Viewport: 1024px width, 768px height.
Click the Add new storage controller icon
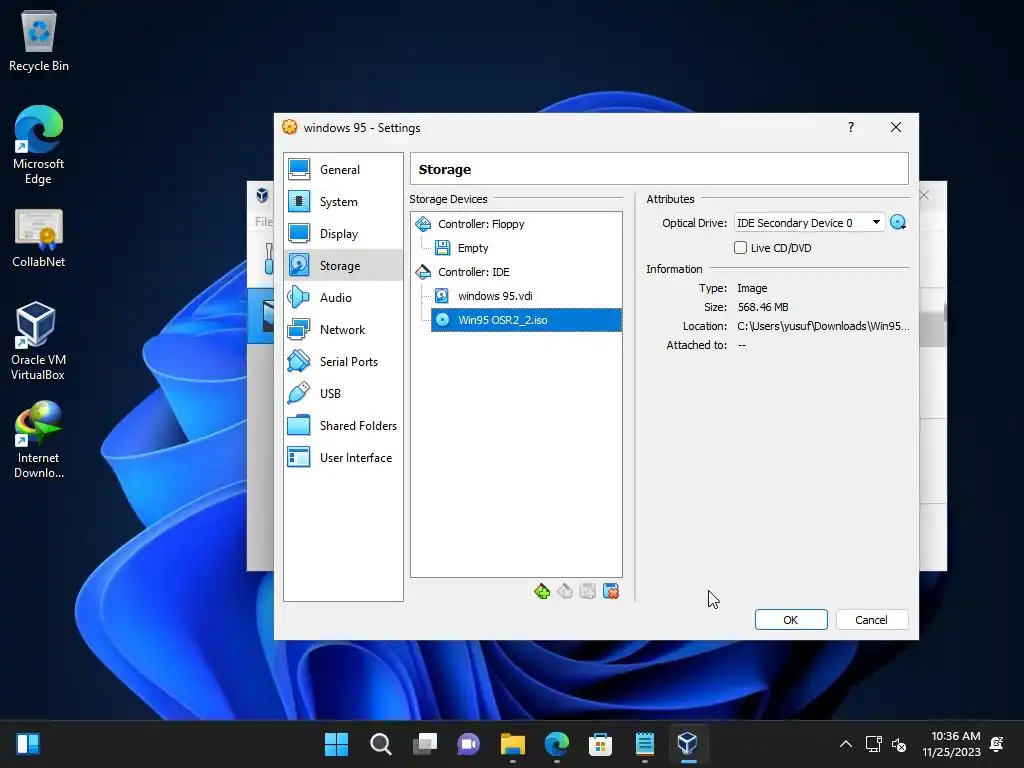[x=542, y=592]
